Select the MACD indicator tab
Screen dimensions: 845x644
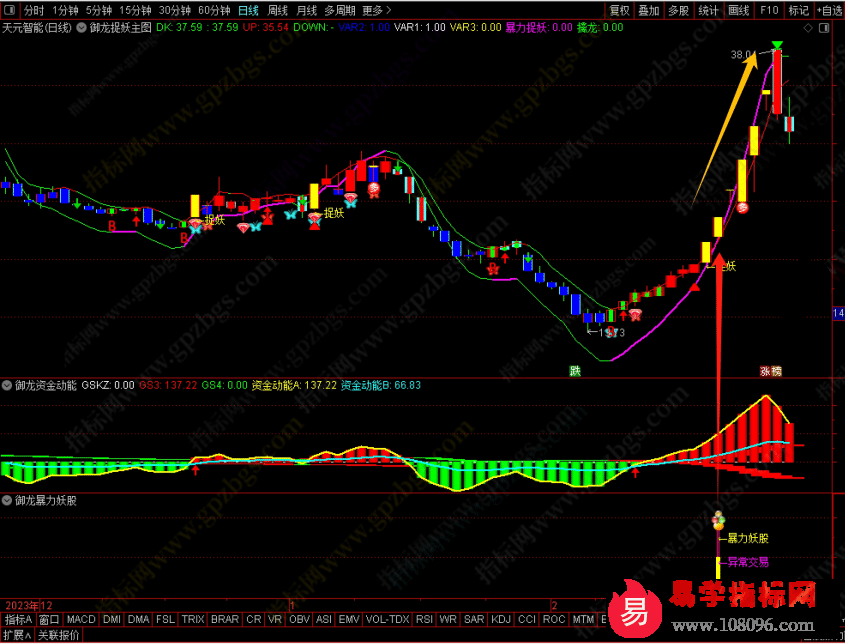point(81,620)
